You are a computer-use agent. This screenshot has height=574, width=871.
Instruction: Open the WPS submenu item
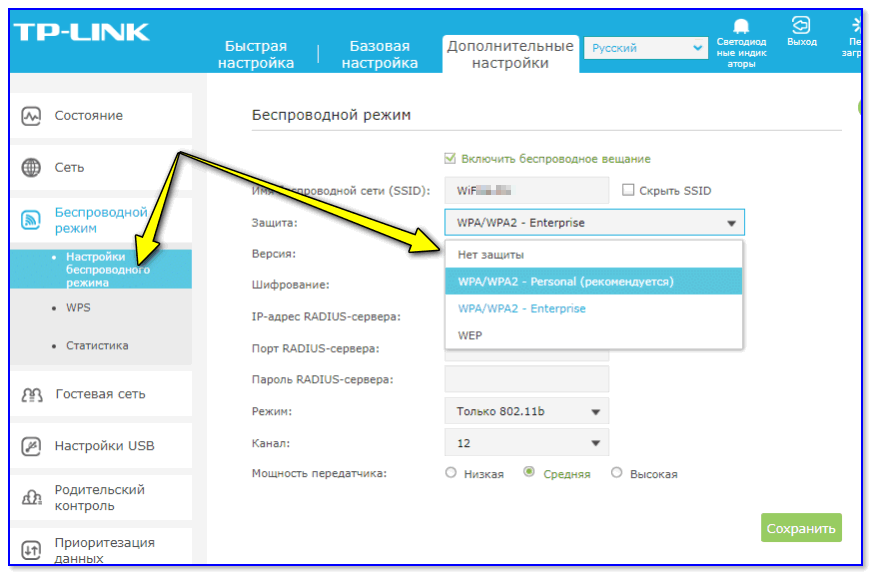78,307
